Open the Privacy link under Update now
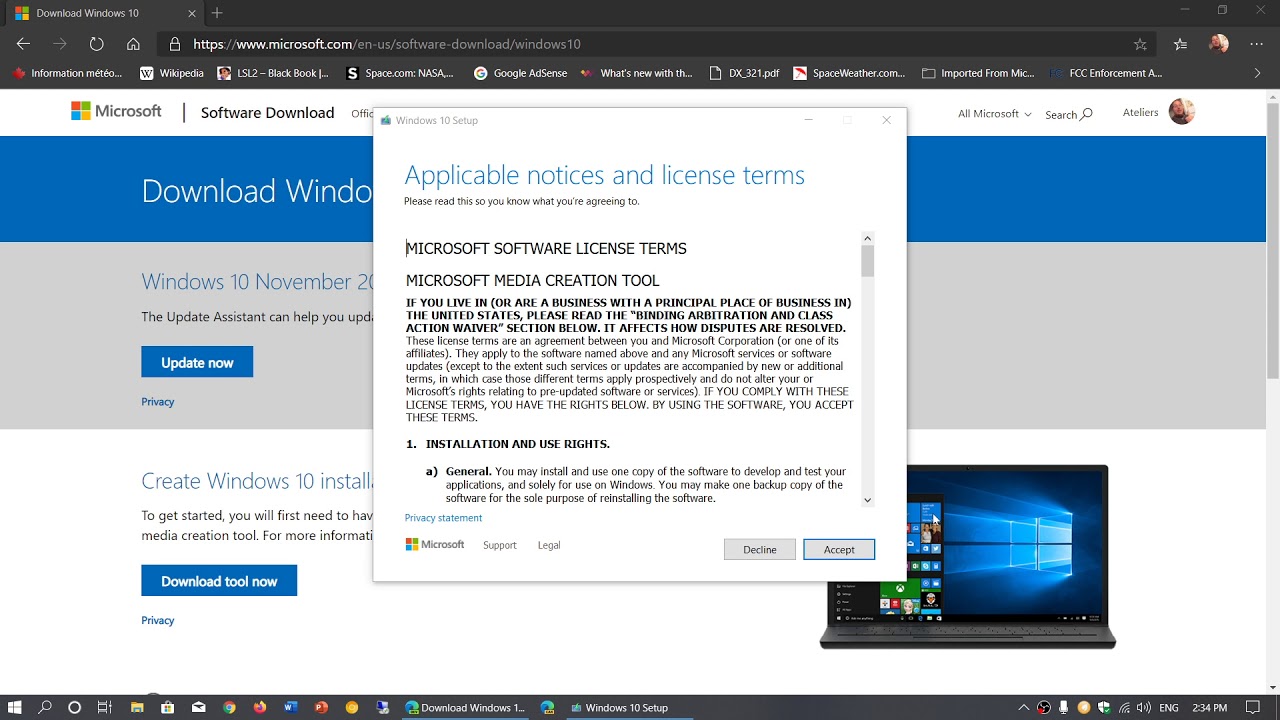Viewport: 1280px width, 720px height. click(x=158, y=402)
